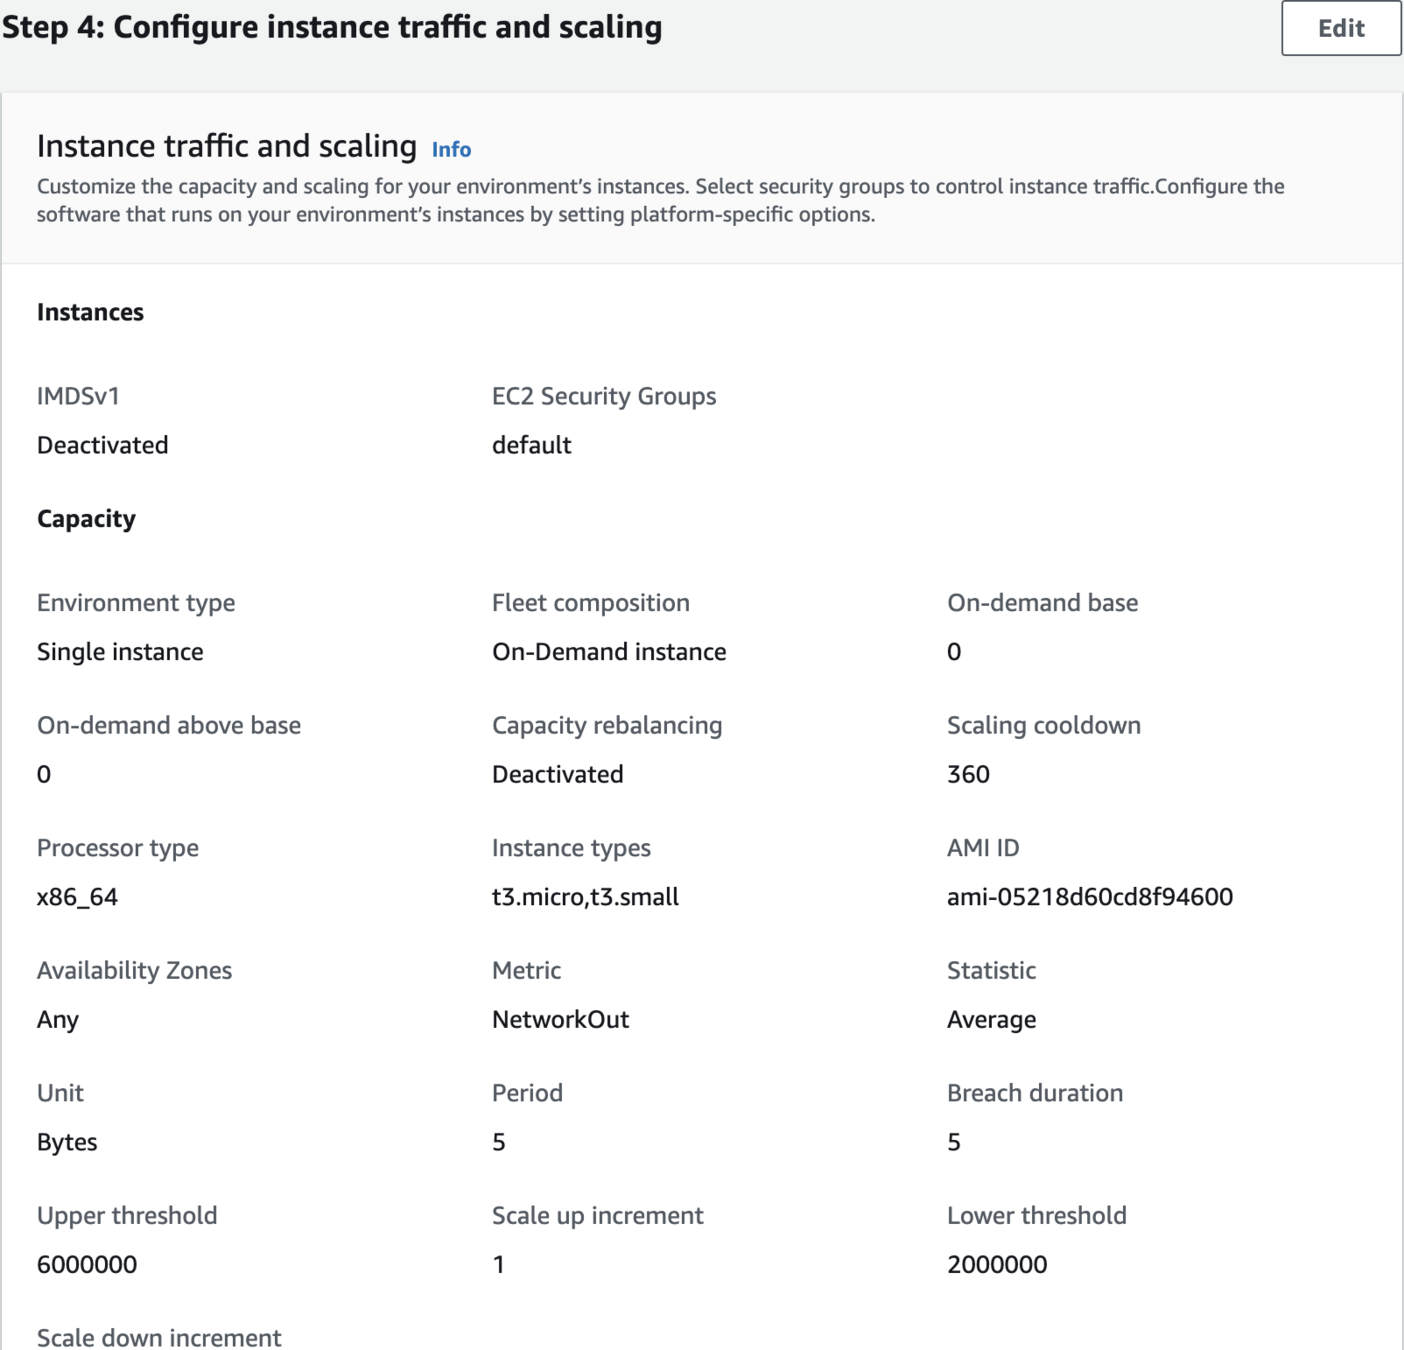Click the Scaling cooldown value 360

pos(967,774)
